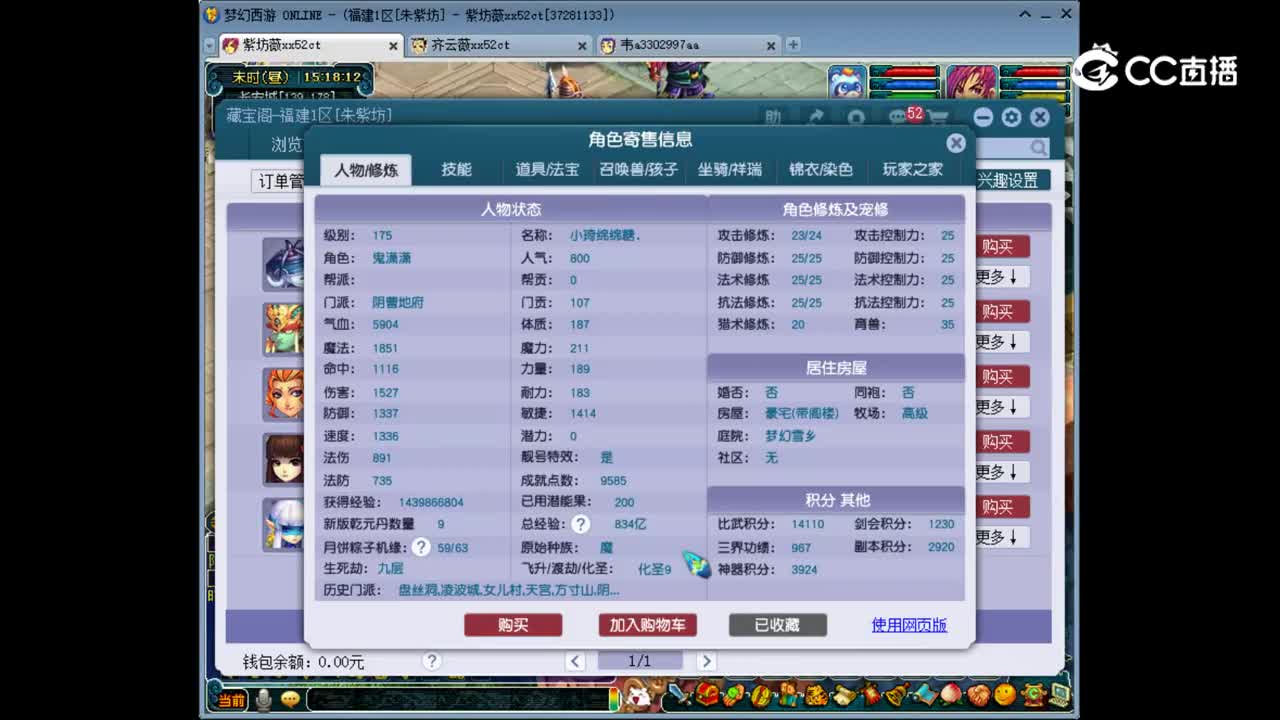This screenshot has height=720, width=1280.
Task: Switch to the 技能 tab
Action: [457, 170]
